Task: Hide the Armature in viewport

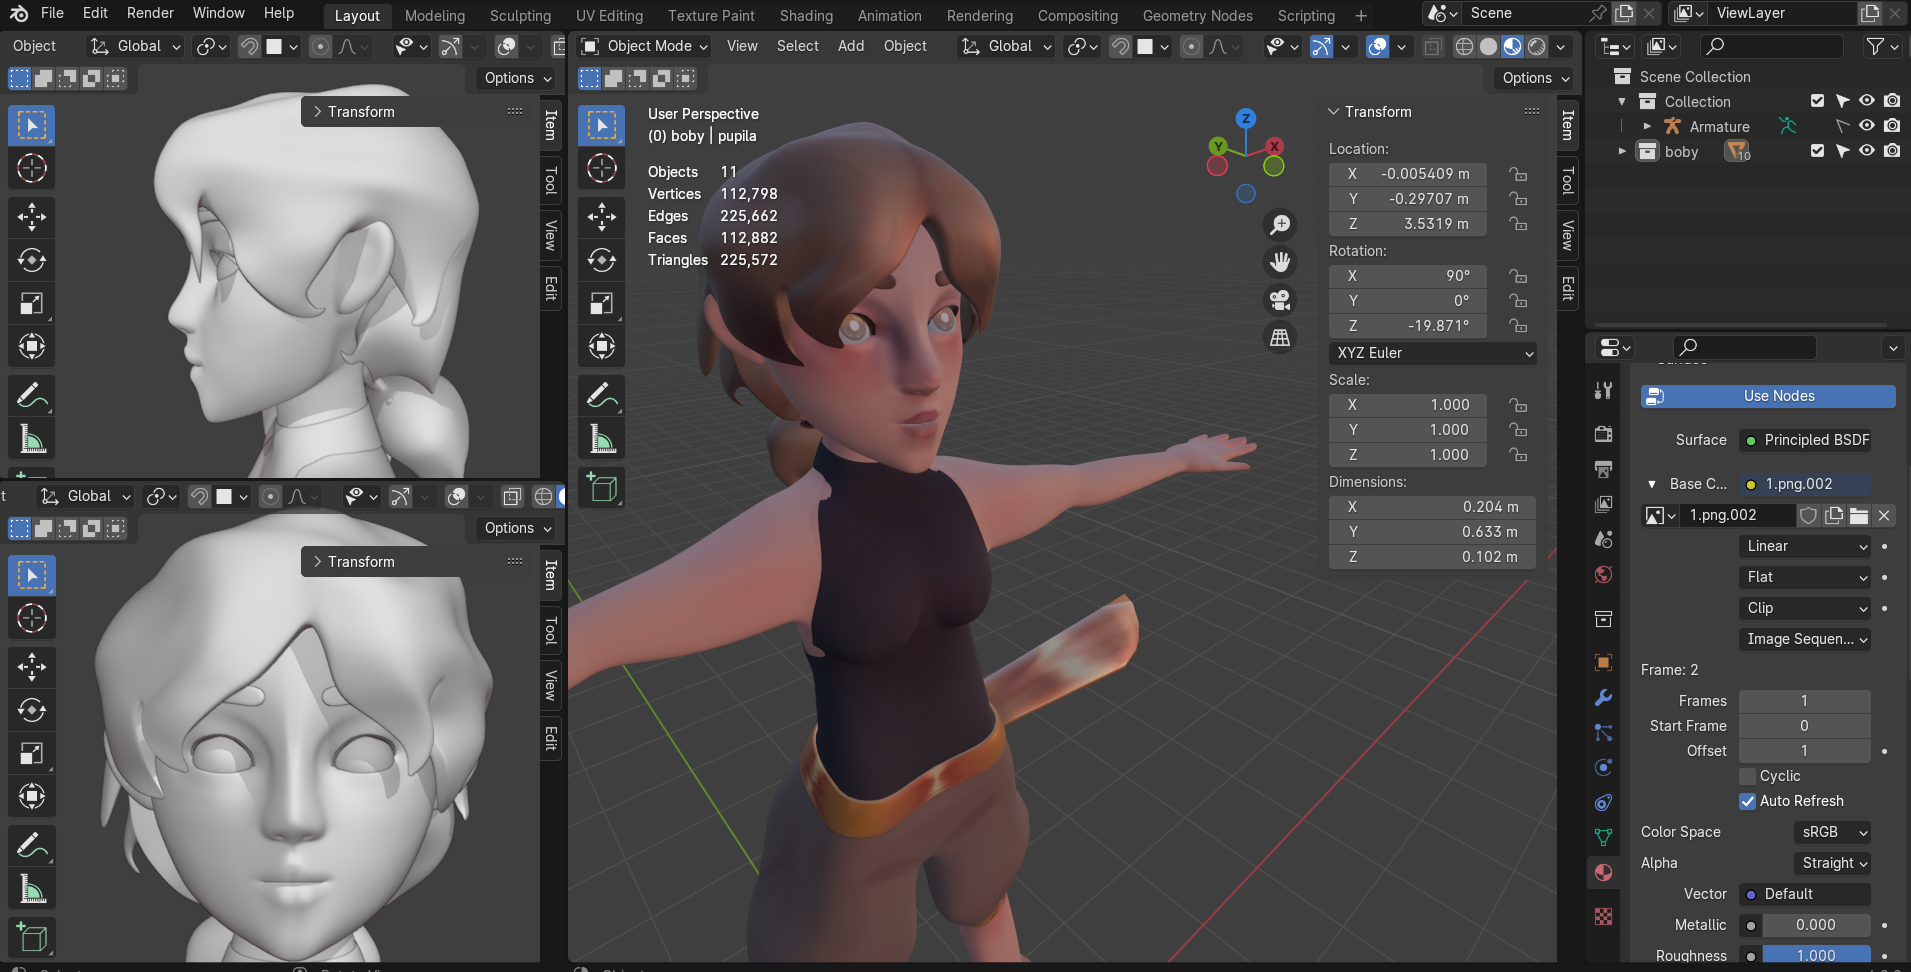Action: click(1866, 126)
